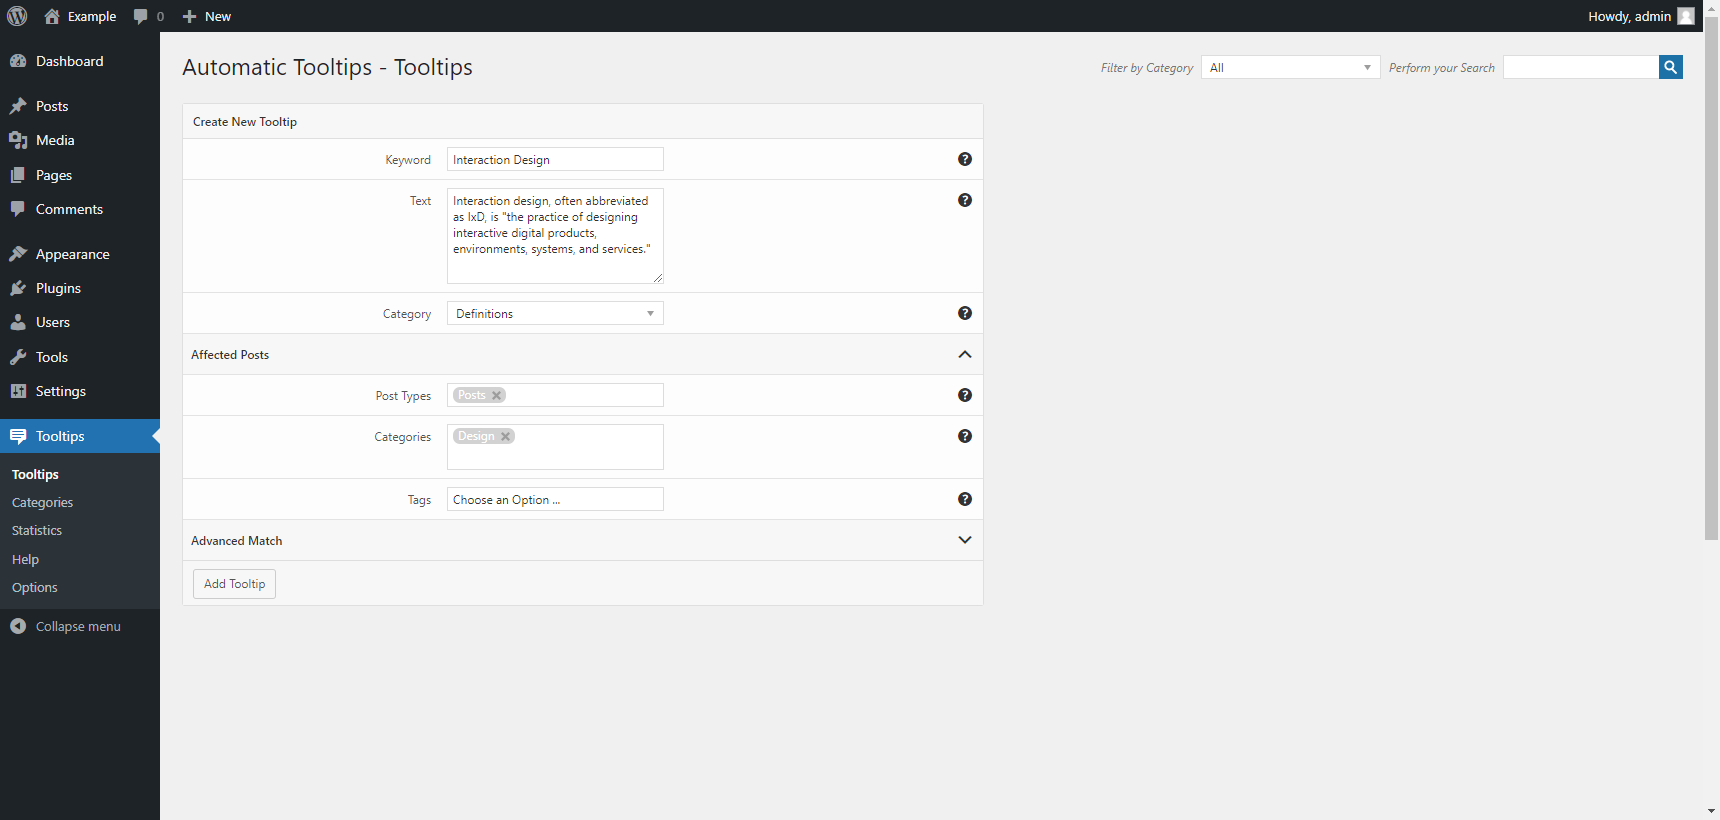Click the Posts pushpin icon
Image resolution: width=1720 pixels, height=820 pixels.
(x=18, y=106)
